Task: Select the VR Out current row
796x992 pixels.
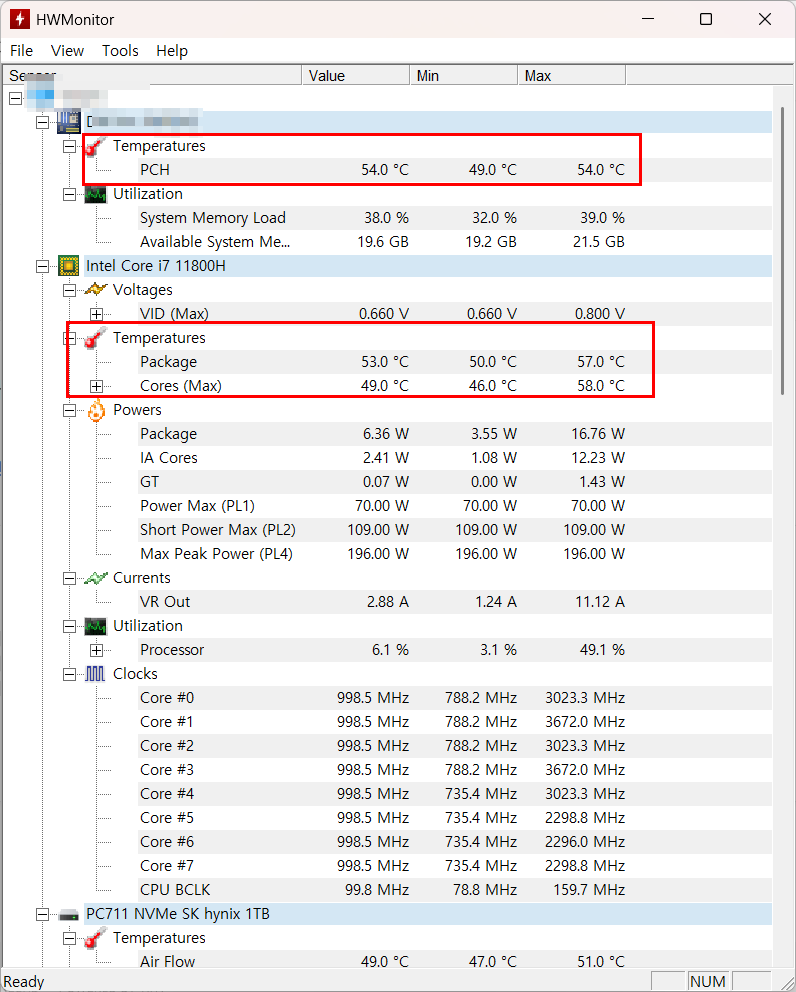Action: pyautogui.click(x=454, y=602)
